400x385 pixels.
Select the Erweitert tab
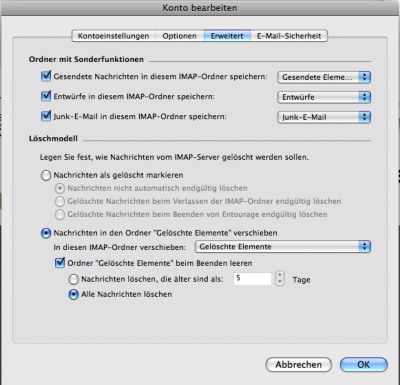[227, 36]
